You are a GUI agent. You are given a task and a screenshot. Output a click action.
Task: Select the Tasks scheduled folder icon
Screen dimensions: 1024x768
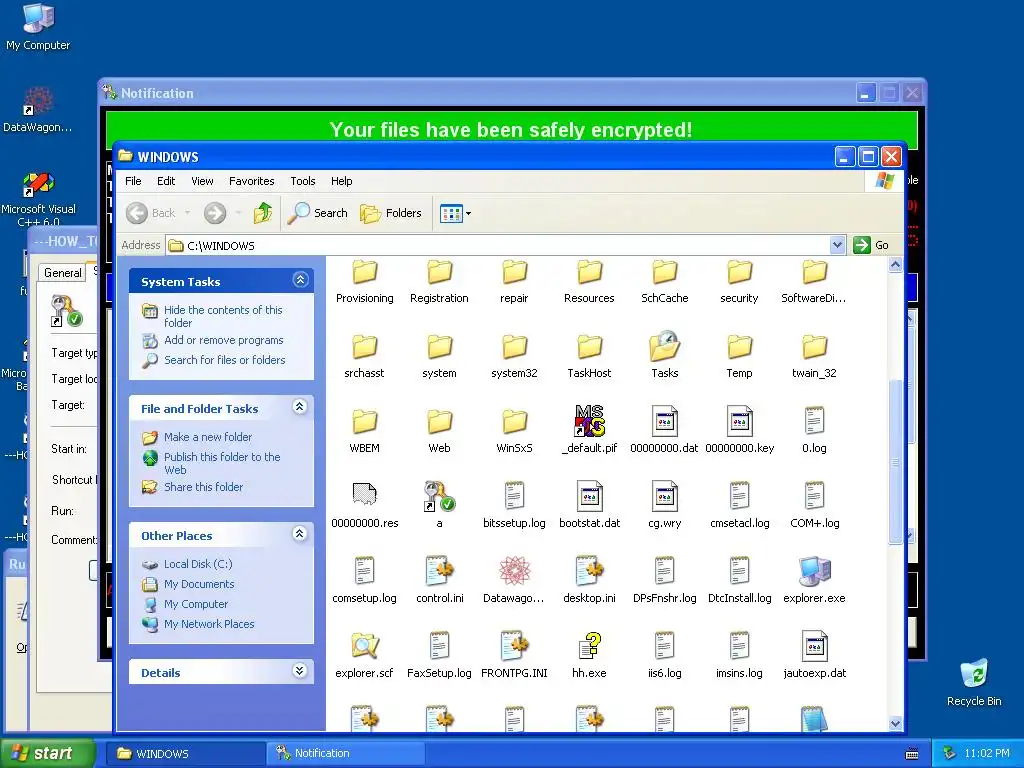pyautogui.click(x=665, y=346)
